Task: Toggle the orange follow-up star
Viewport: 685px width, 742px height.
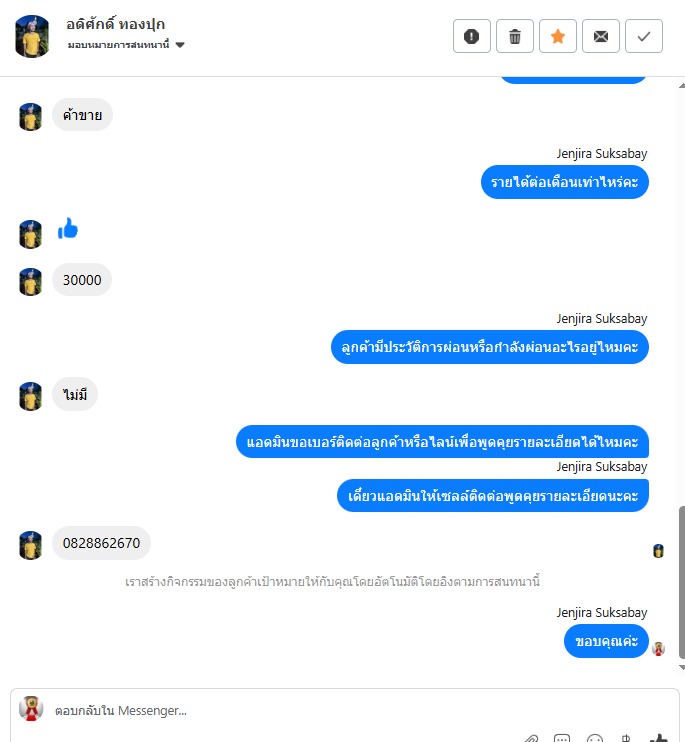Action: pyautogui.click(x=558, y=36)
